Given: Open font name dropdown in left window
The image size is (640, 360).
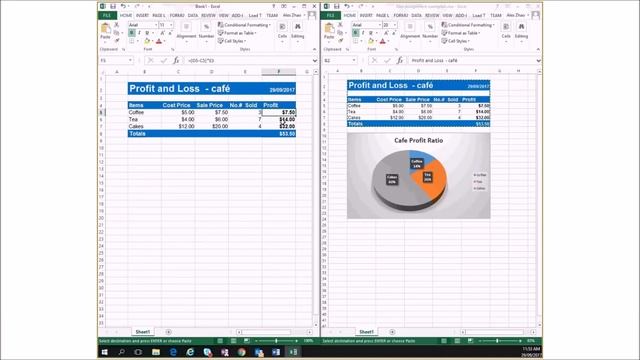Looking at the screenshot, I should pos(156,25).
